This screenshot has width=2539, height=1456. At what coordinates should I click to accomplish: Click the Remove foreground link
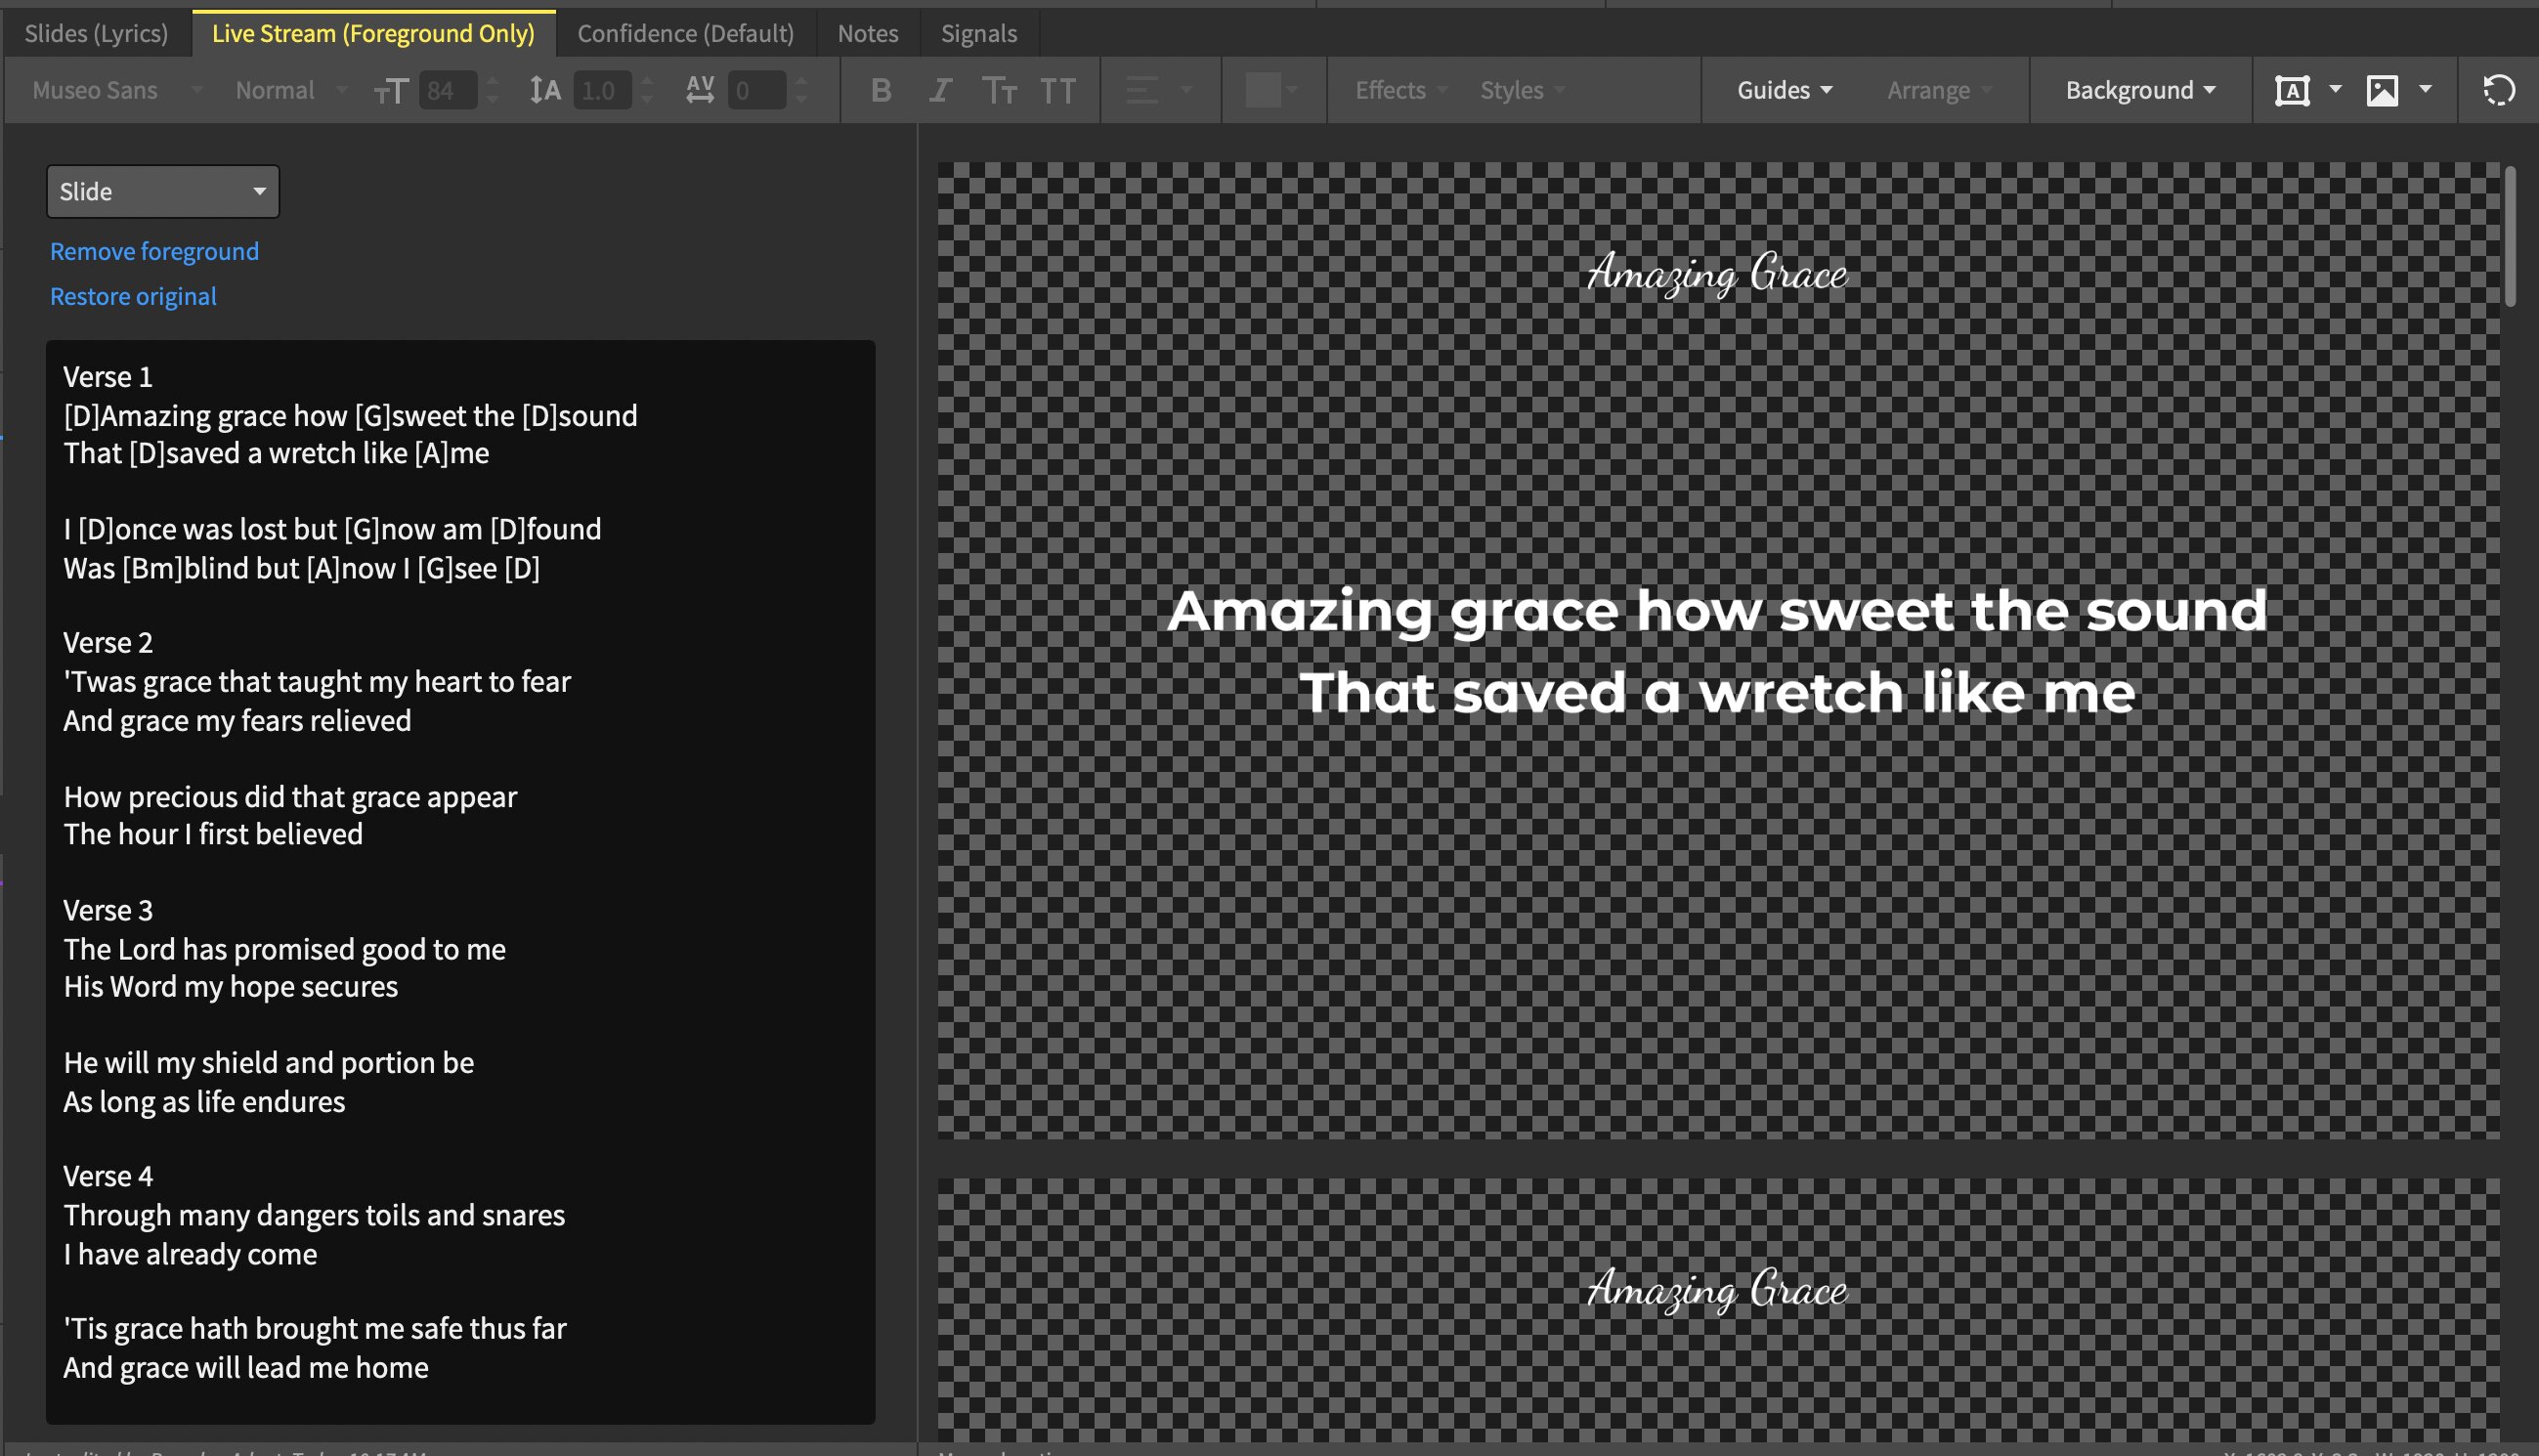tap(154, 251)
